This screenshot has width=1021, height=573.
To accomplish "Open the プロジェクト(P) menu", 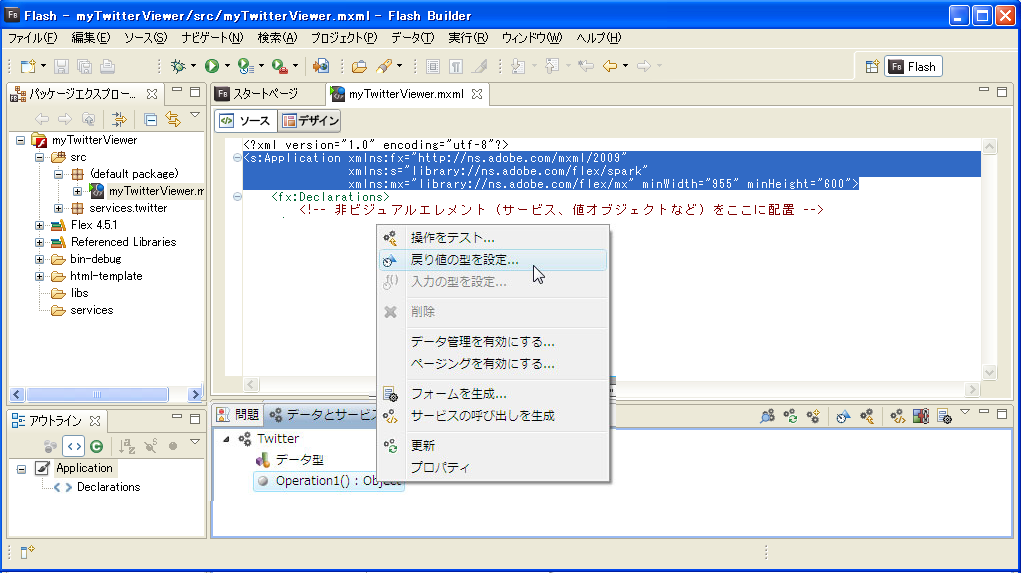I will [344, 38].
